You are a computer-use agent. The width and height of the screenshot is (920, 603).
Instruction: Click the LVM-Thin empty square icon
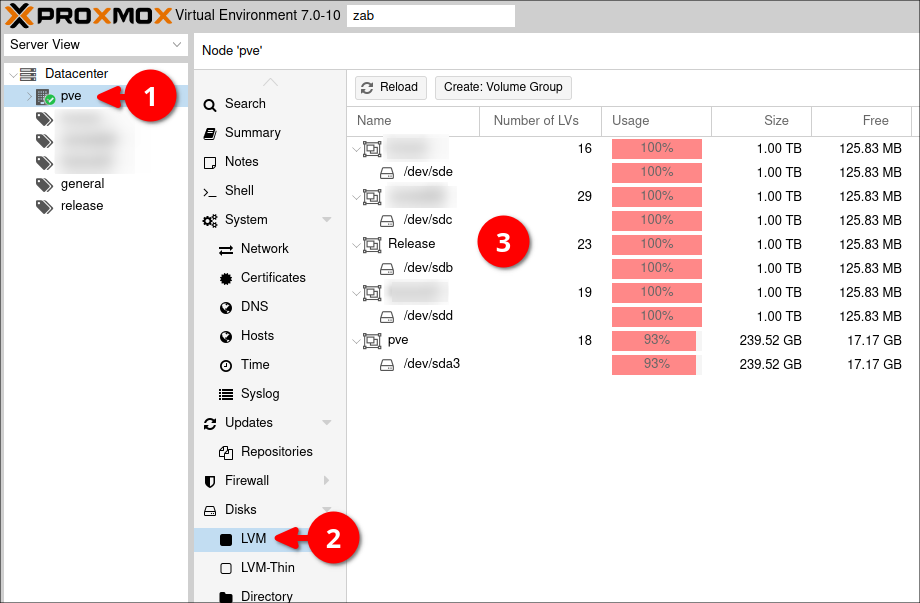tap(226, 568)
